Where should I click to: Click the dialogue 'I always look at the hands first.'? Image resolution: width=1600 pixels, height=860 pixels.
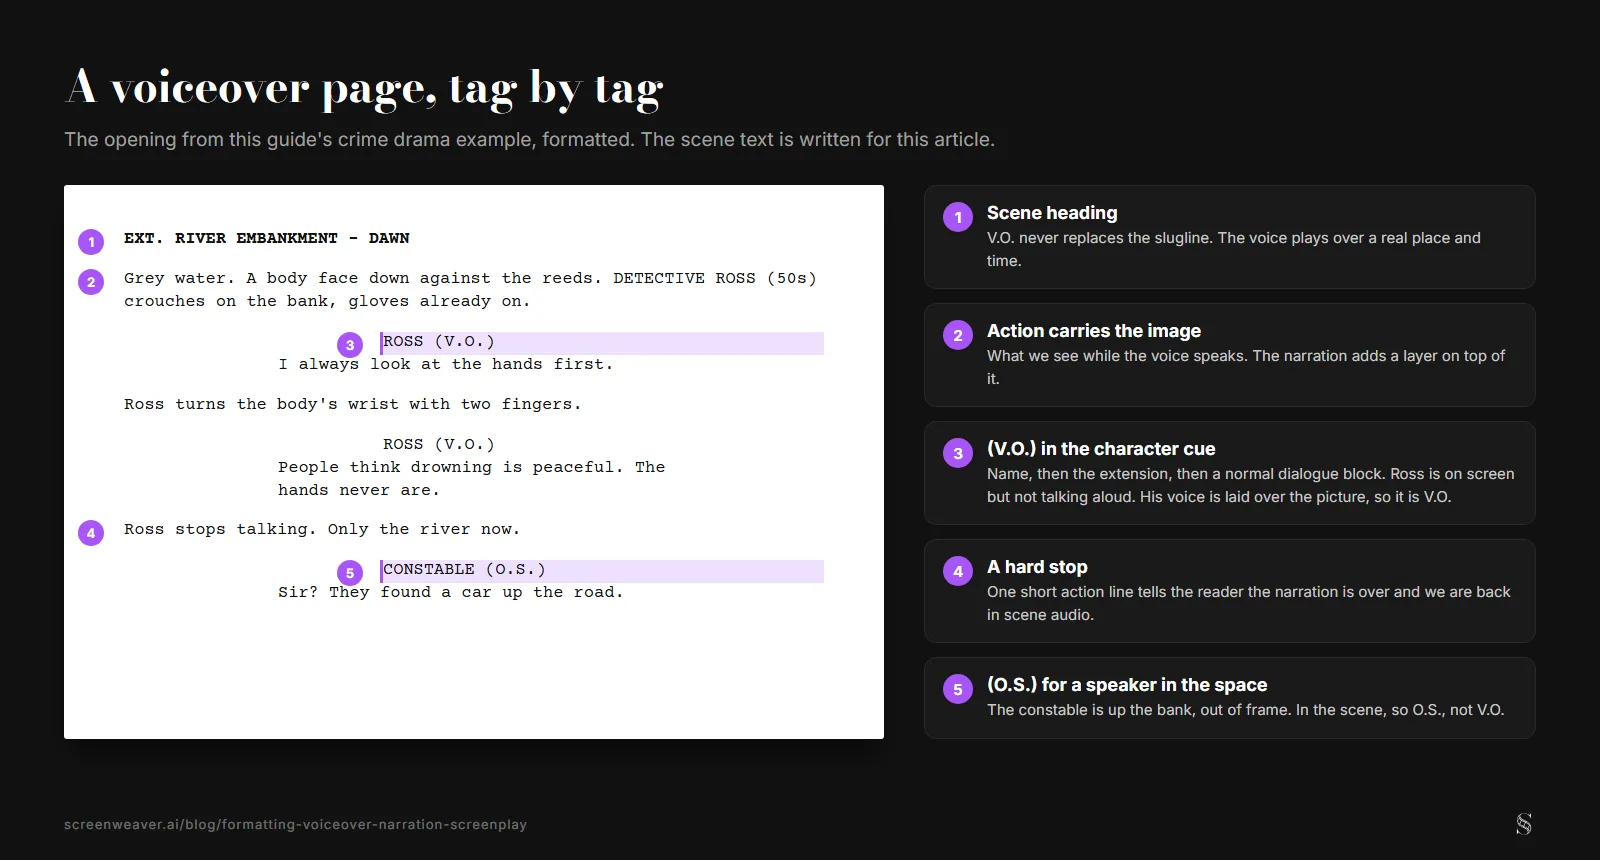pyautogui.click(x=446, y=365)
